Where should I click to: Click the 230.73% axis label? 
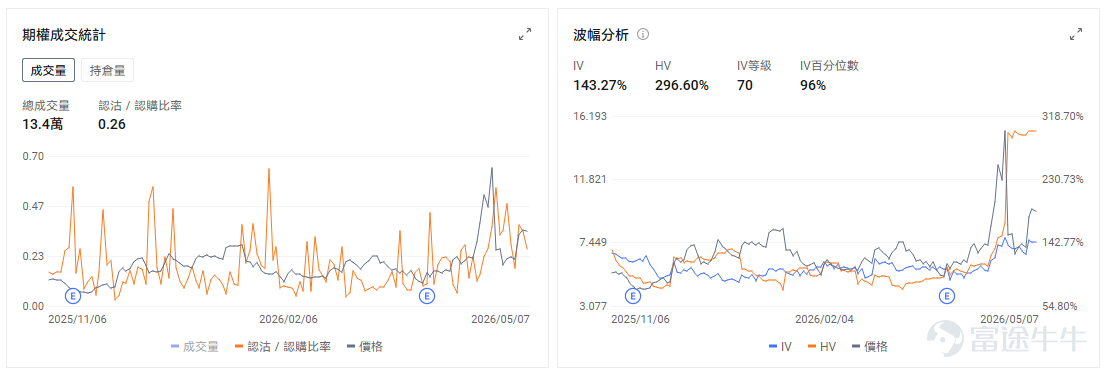tap(1063, 179)
